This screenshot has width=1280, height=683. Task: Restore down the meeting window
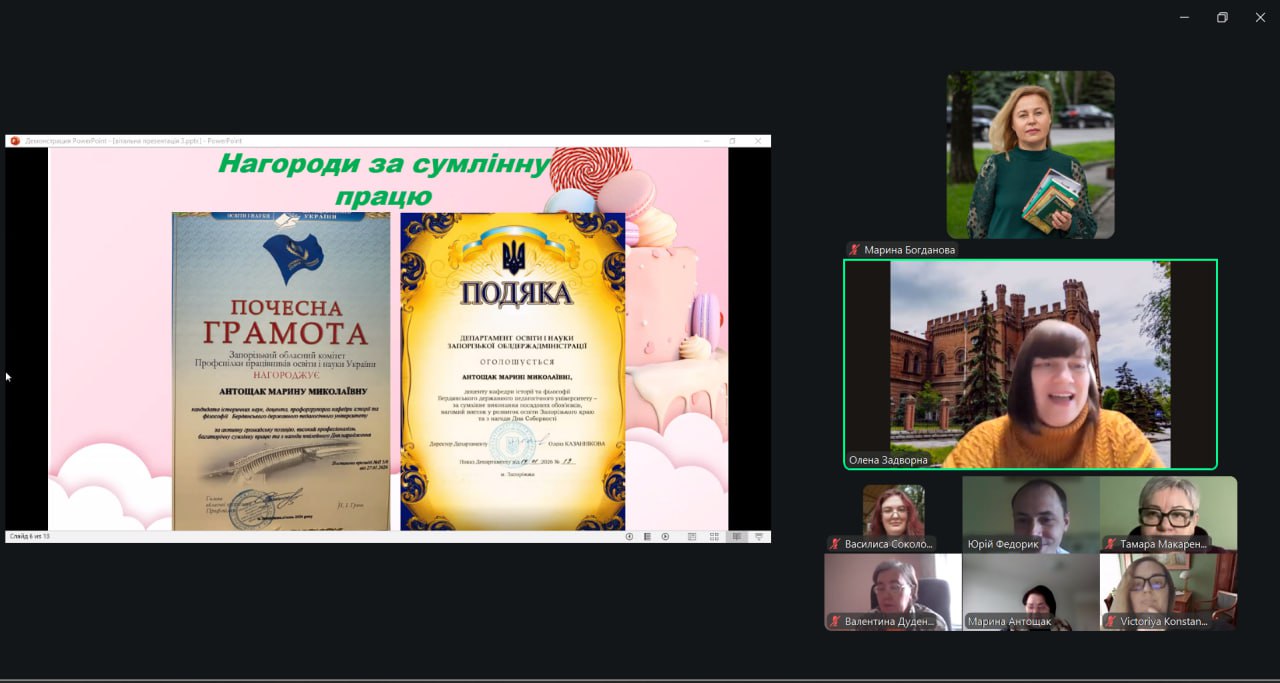click(1222, 17)
